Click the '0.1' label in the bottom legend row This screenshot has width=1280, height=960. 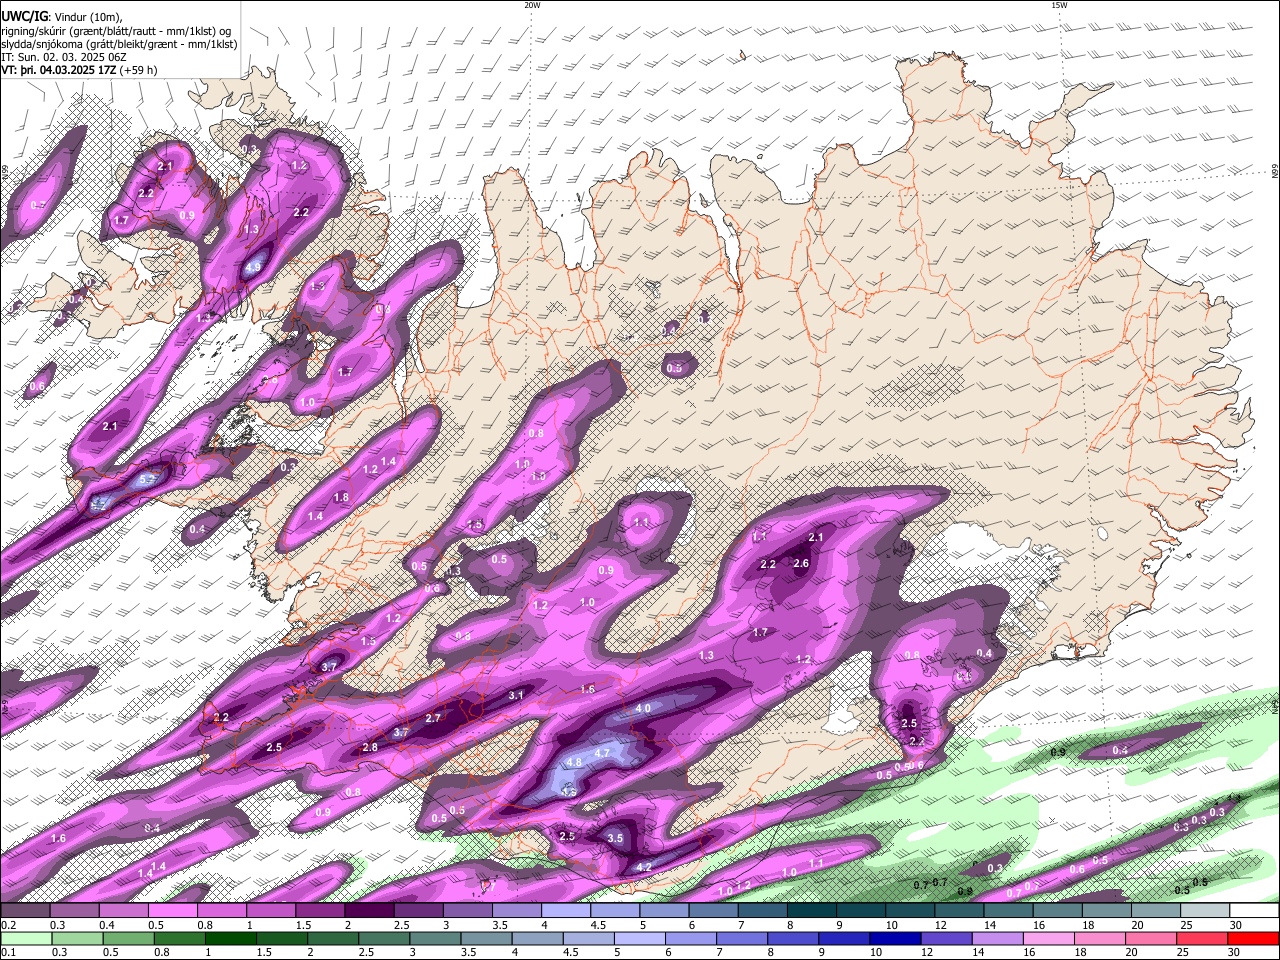[x=9, y=953]
